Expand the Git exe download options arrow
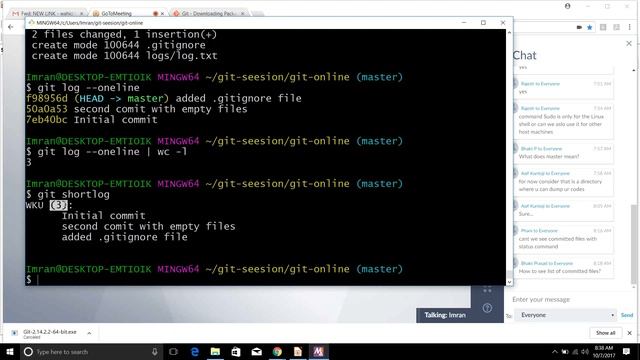The width and height of the screenshot is (640, 360). [89, 333]
